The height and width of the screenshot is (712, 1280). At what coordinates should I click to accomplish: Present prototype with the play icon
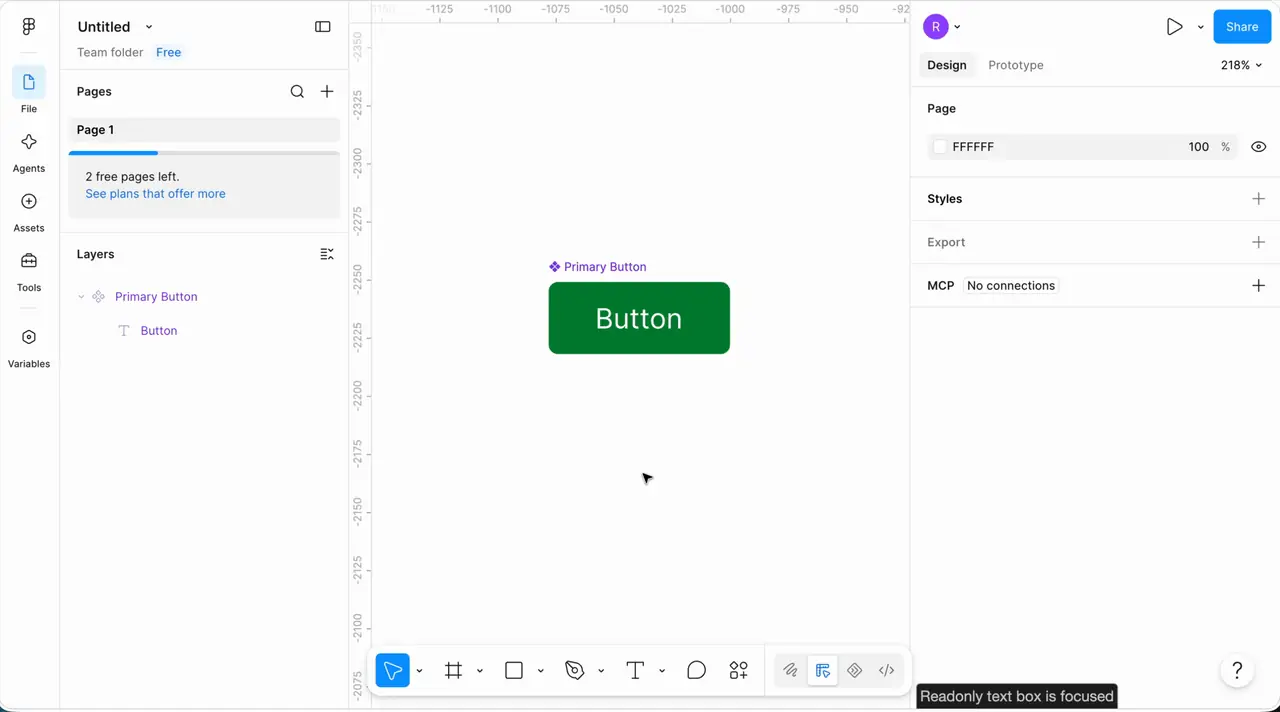[x=1174, y=27]
